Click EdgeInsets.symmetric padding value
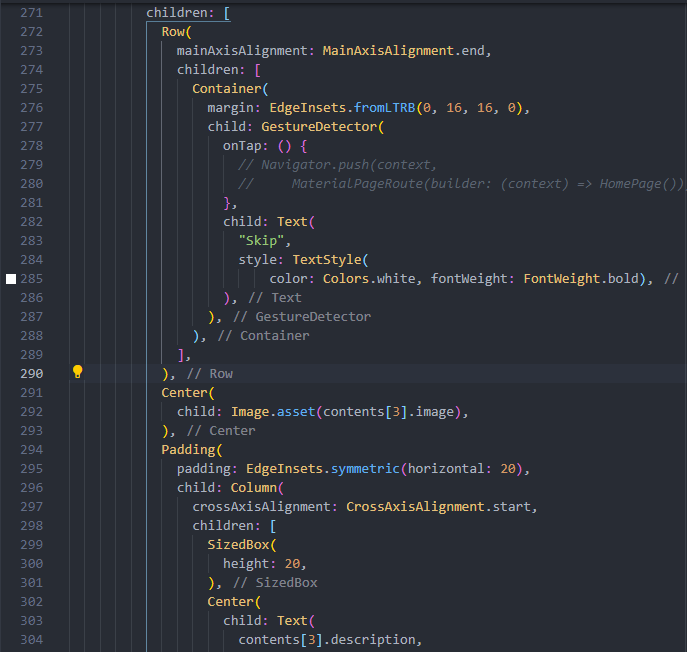 pos(322,469)
